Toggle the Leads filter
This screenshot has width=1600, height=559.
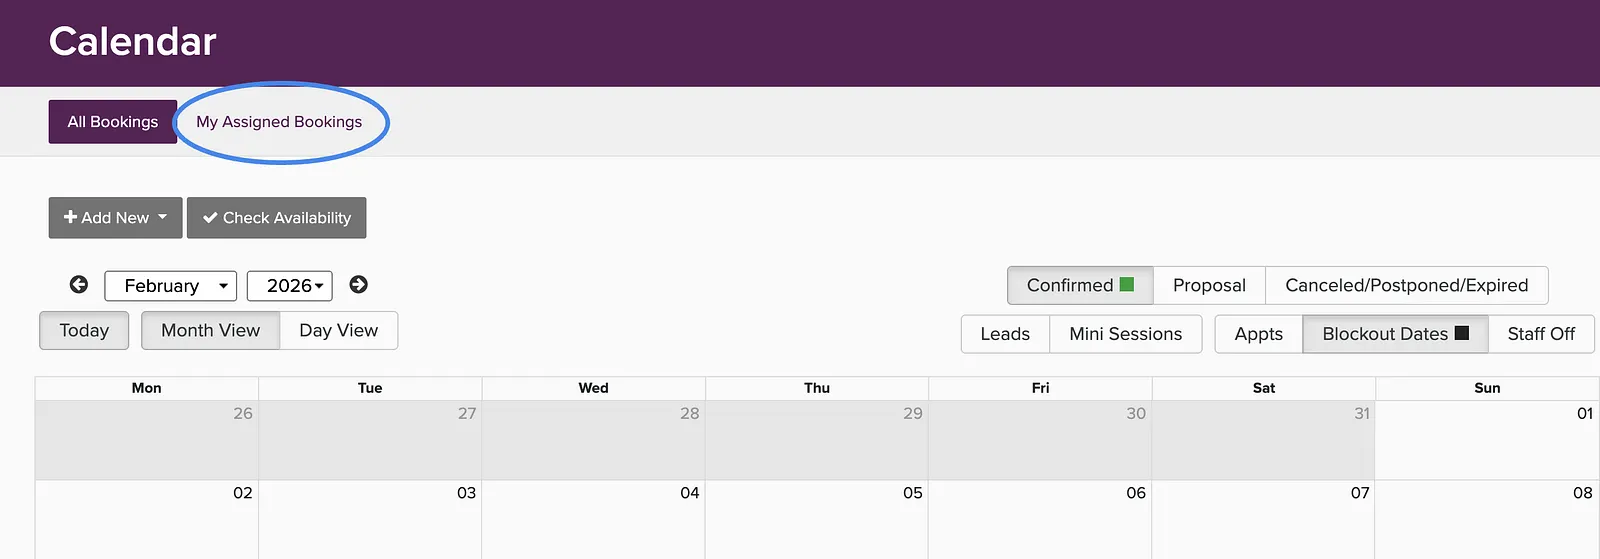1005,334
